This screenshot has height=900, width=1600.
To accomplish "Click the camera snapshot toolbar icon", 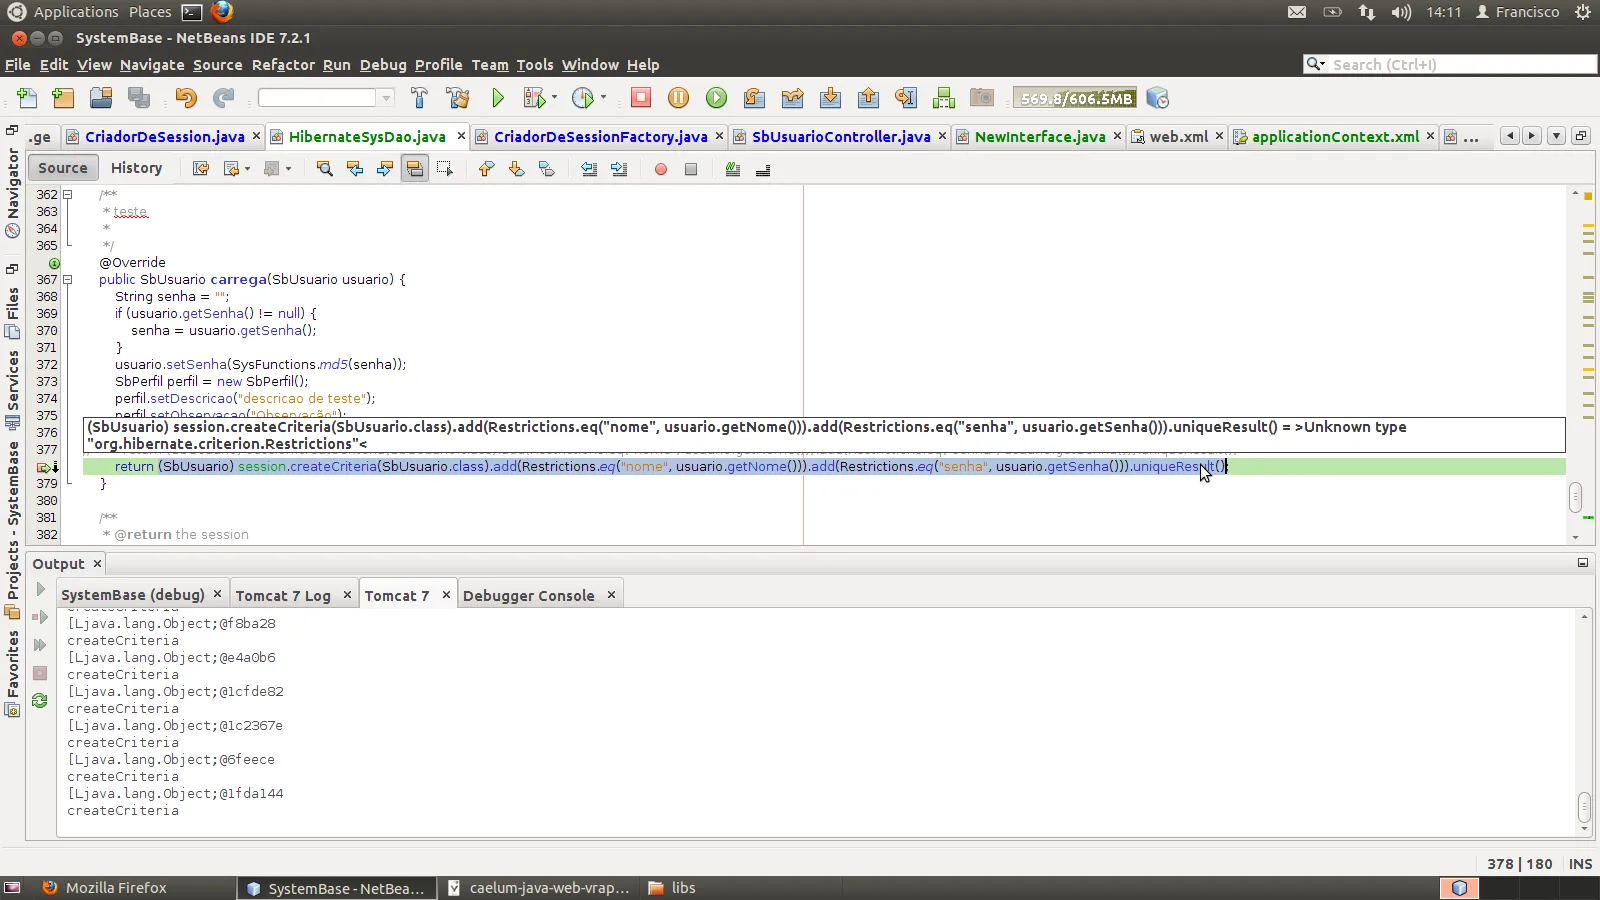I will (982, 98).
